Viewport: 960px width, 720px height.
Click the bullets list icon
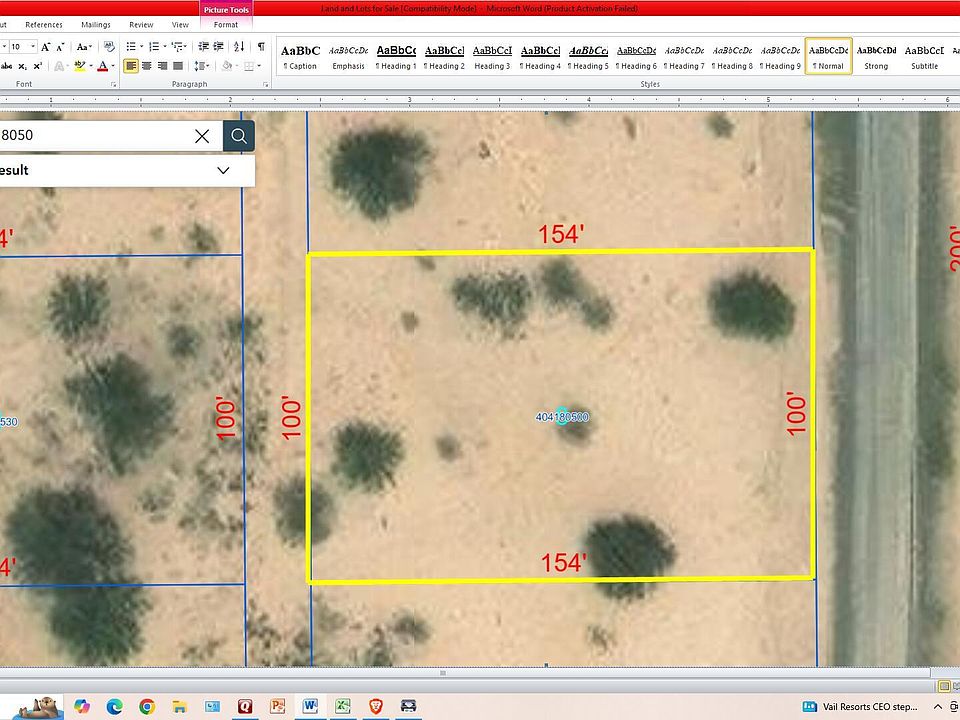point(132,46)
